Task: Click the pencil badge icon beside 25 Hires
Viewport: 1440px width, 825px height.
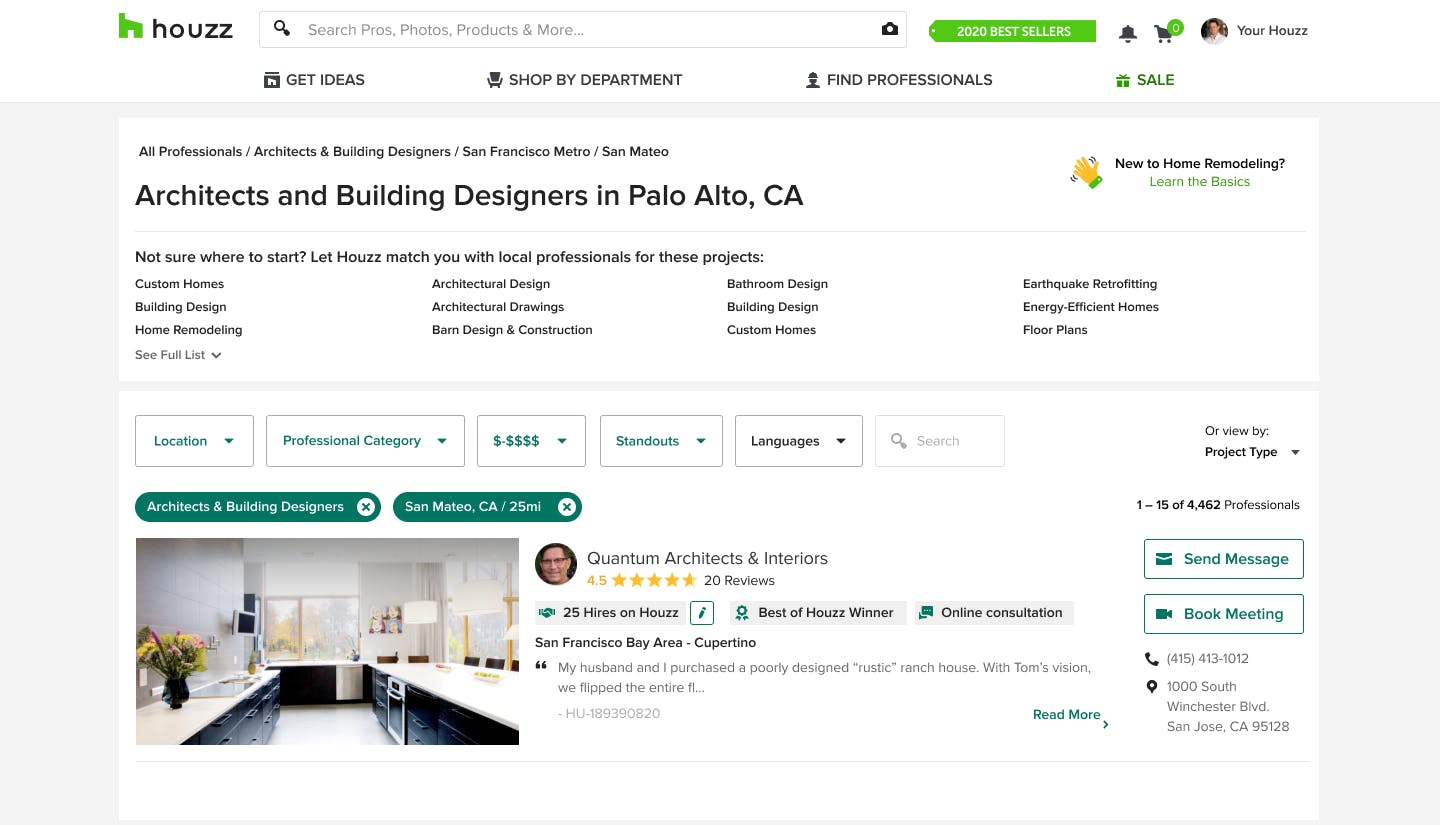Action: pyautogui.click(x=702, y=613)
